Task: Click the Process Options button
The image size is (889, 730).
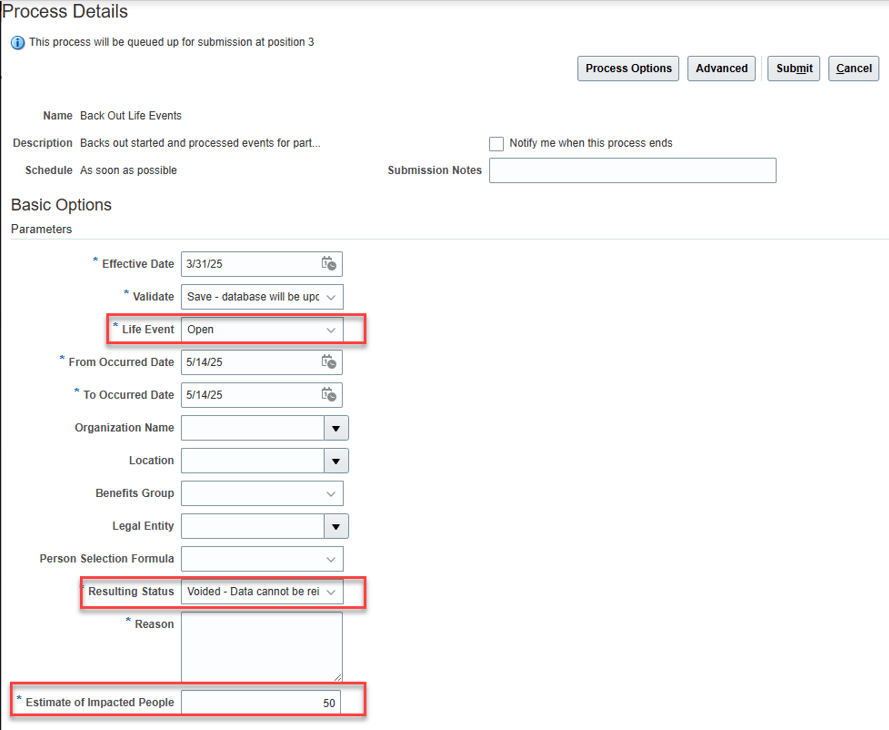Action: [x=628, y=69]
